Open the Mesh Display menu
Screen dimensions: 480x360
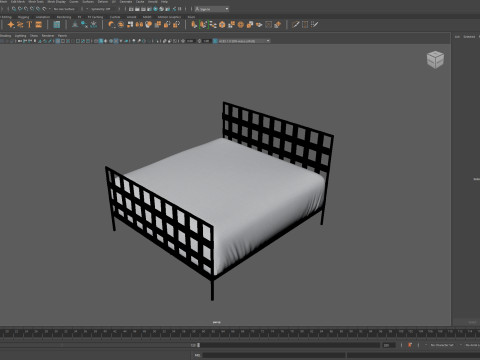[x=56, y=2]
